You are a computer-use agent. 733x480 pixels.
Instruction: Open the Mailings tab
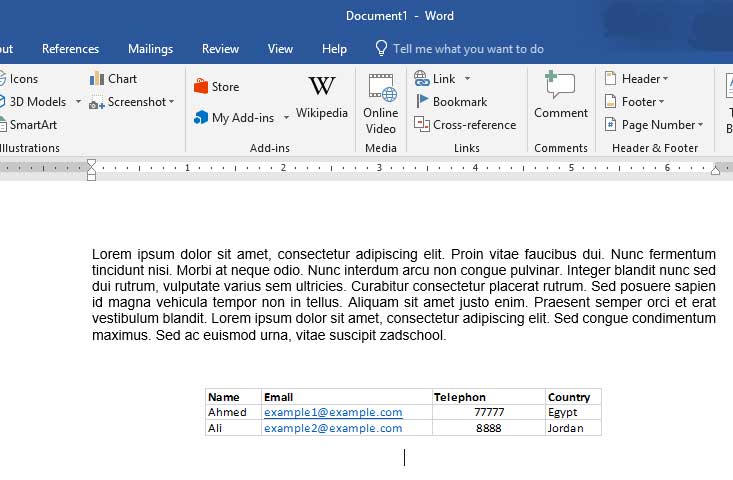(151, 49)
